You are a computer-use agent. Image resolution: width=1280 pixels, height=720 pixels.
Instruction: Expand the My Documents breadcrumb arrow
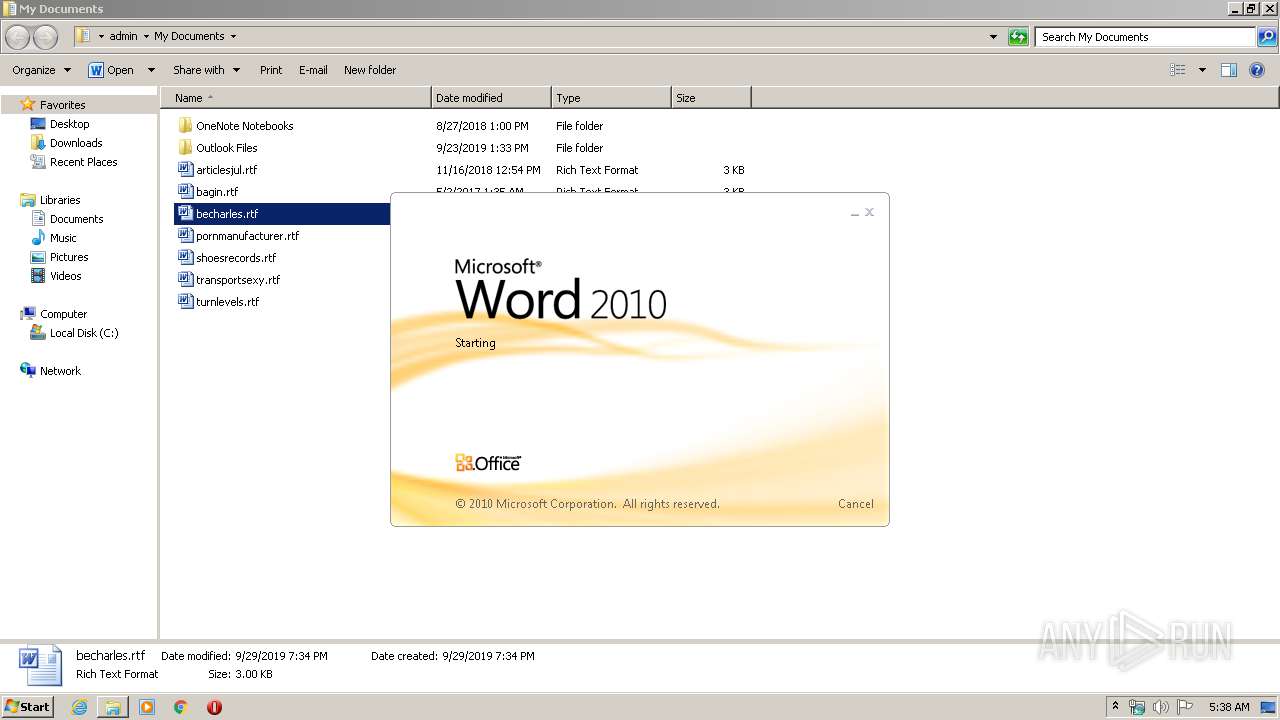[234, 37]
